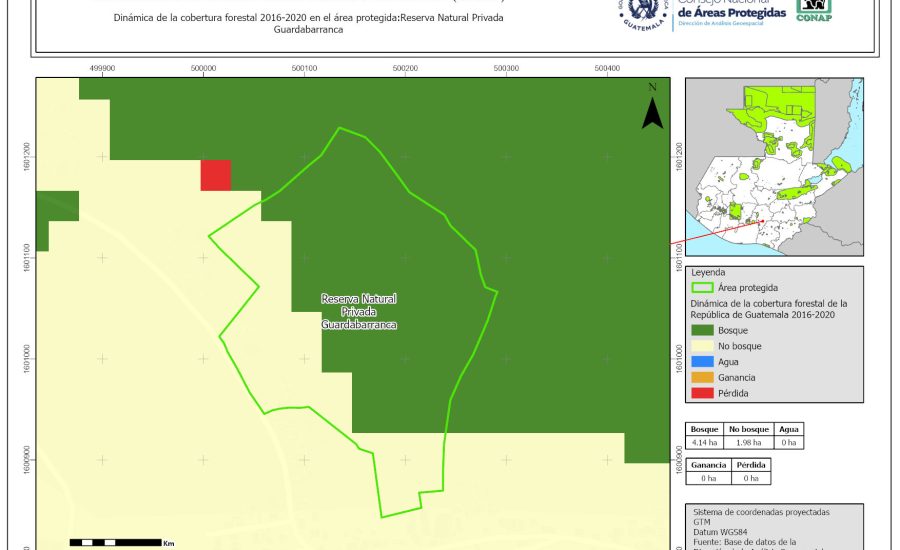
Task: Click the 4.14 ha Bosque table value
Action: [x=704, y=442]
